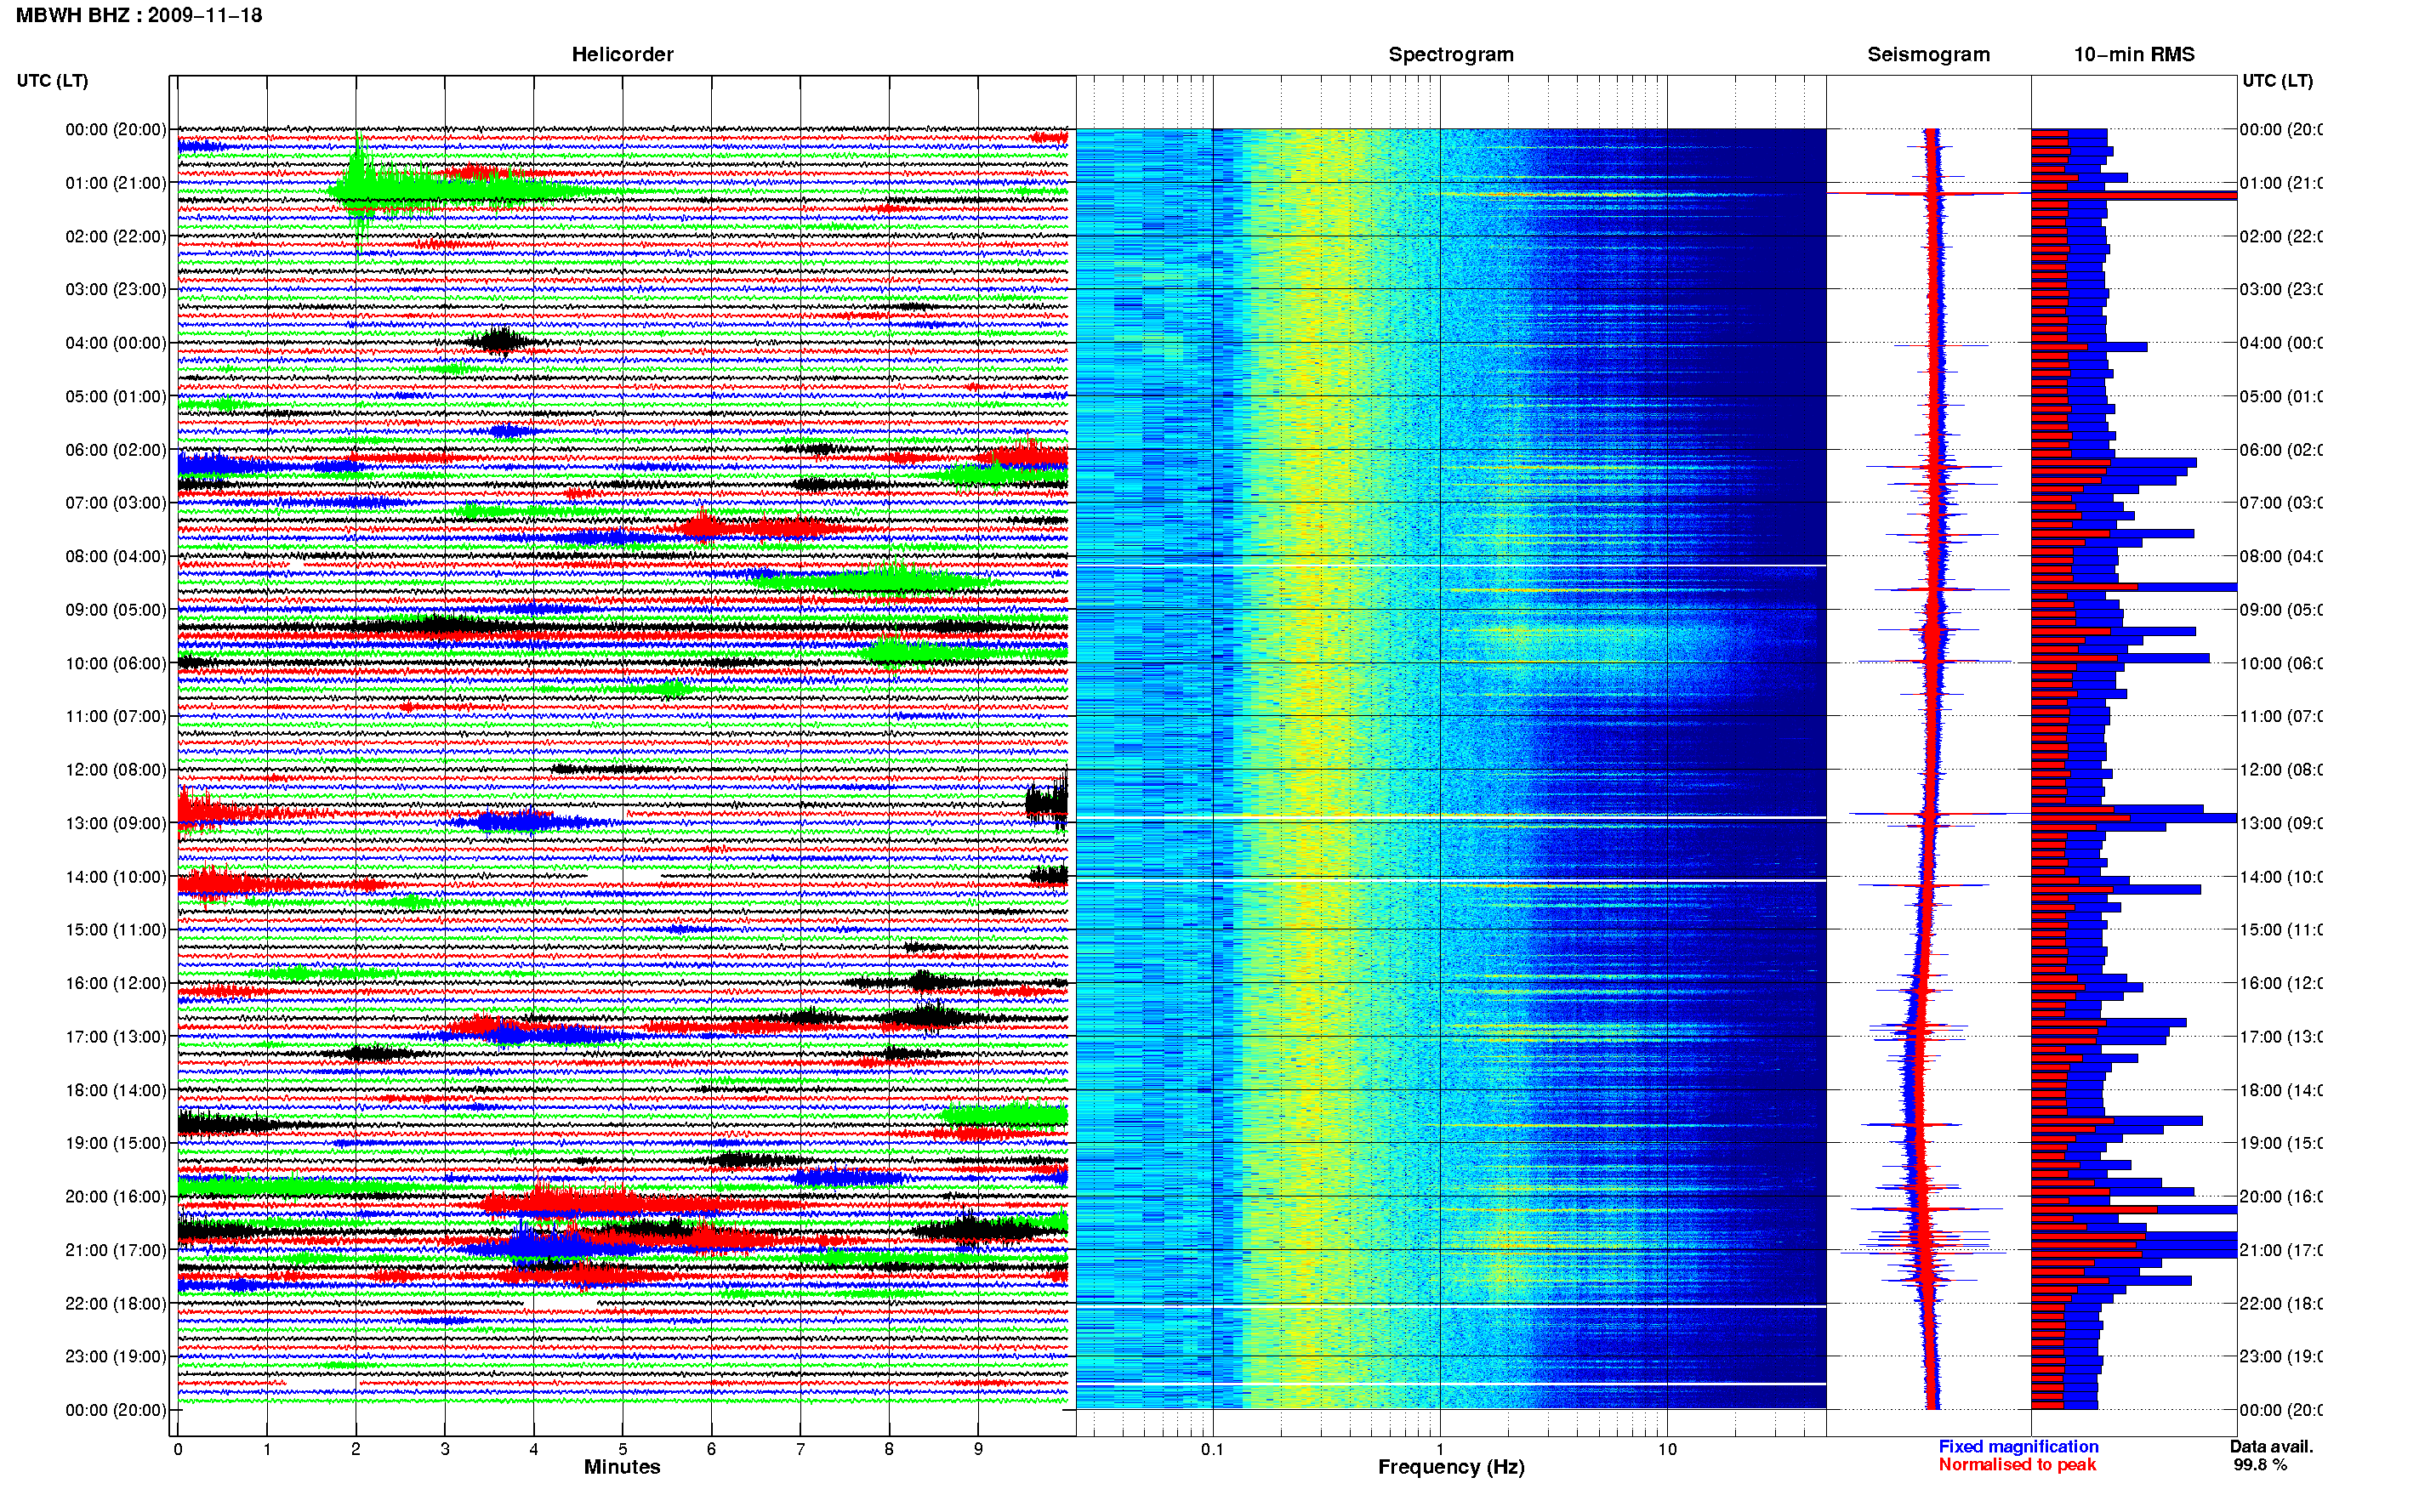
Task: Click the left 20:00 (16:00) time label
Action: [116, 1197]
